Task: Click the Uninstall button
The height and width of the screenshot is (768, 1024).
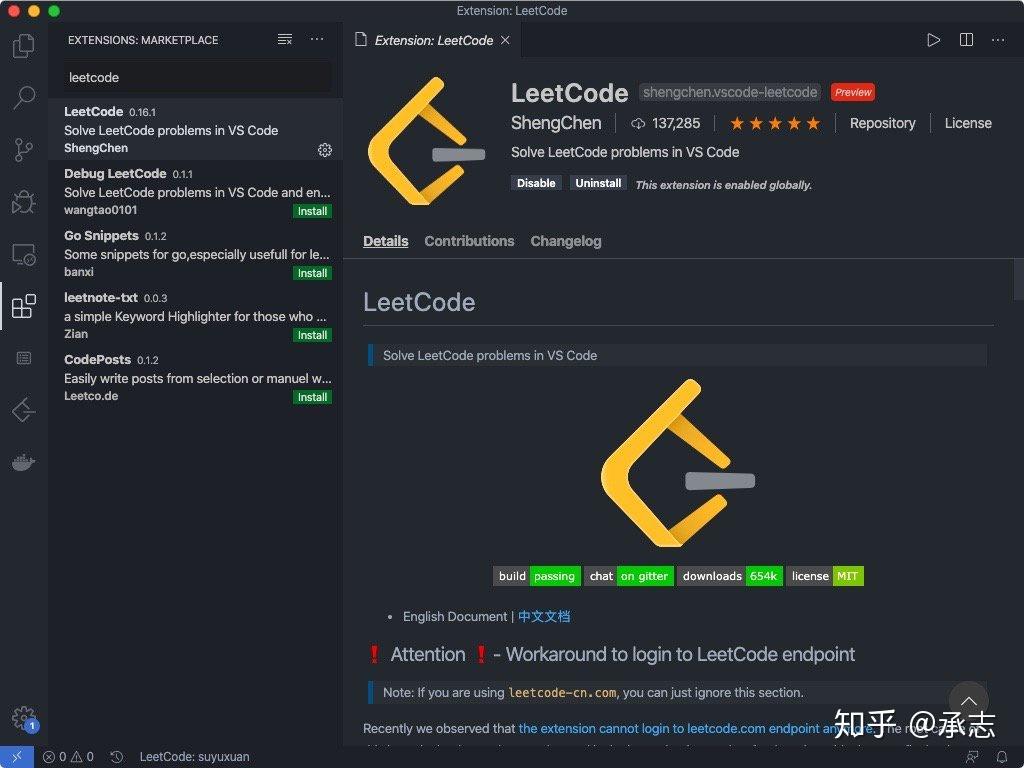Action: 597,183
